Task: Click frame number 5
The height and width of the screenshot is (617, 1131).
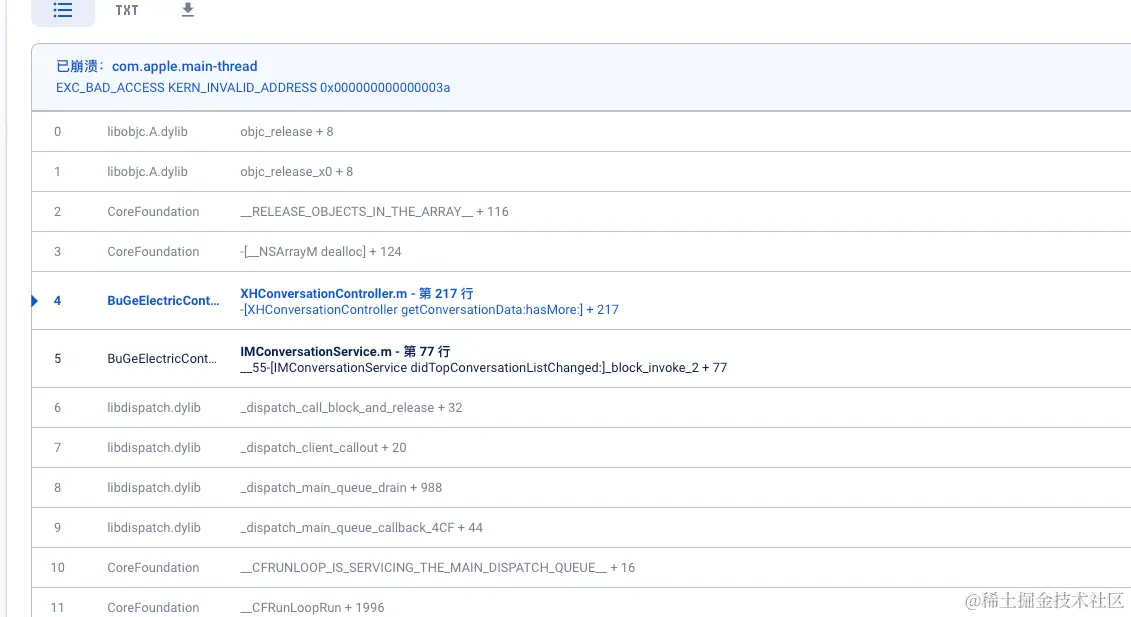Action: click(58, 359)
